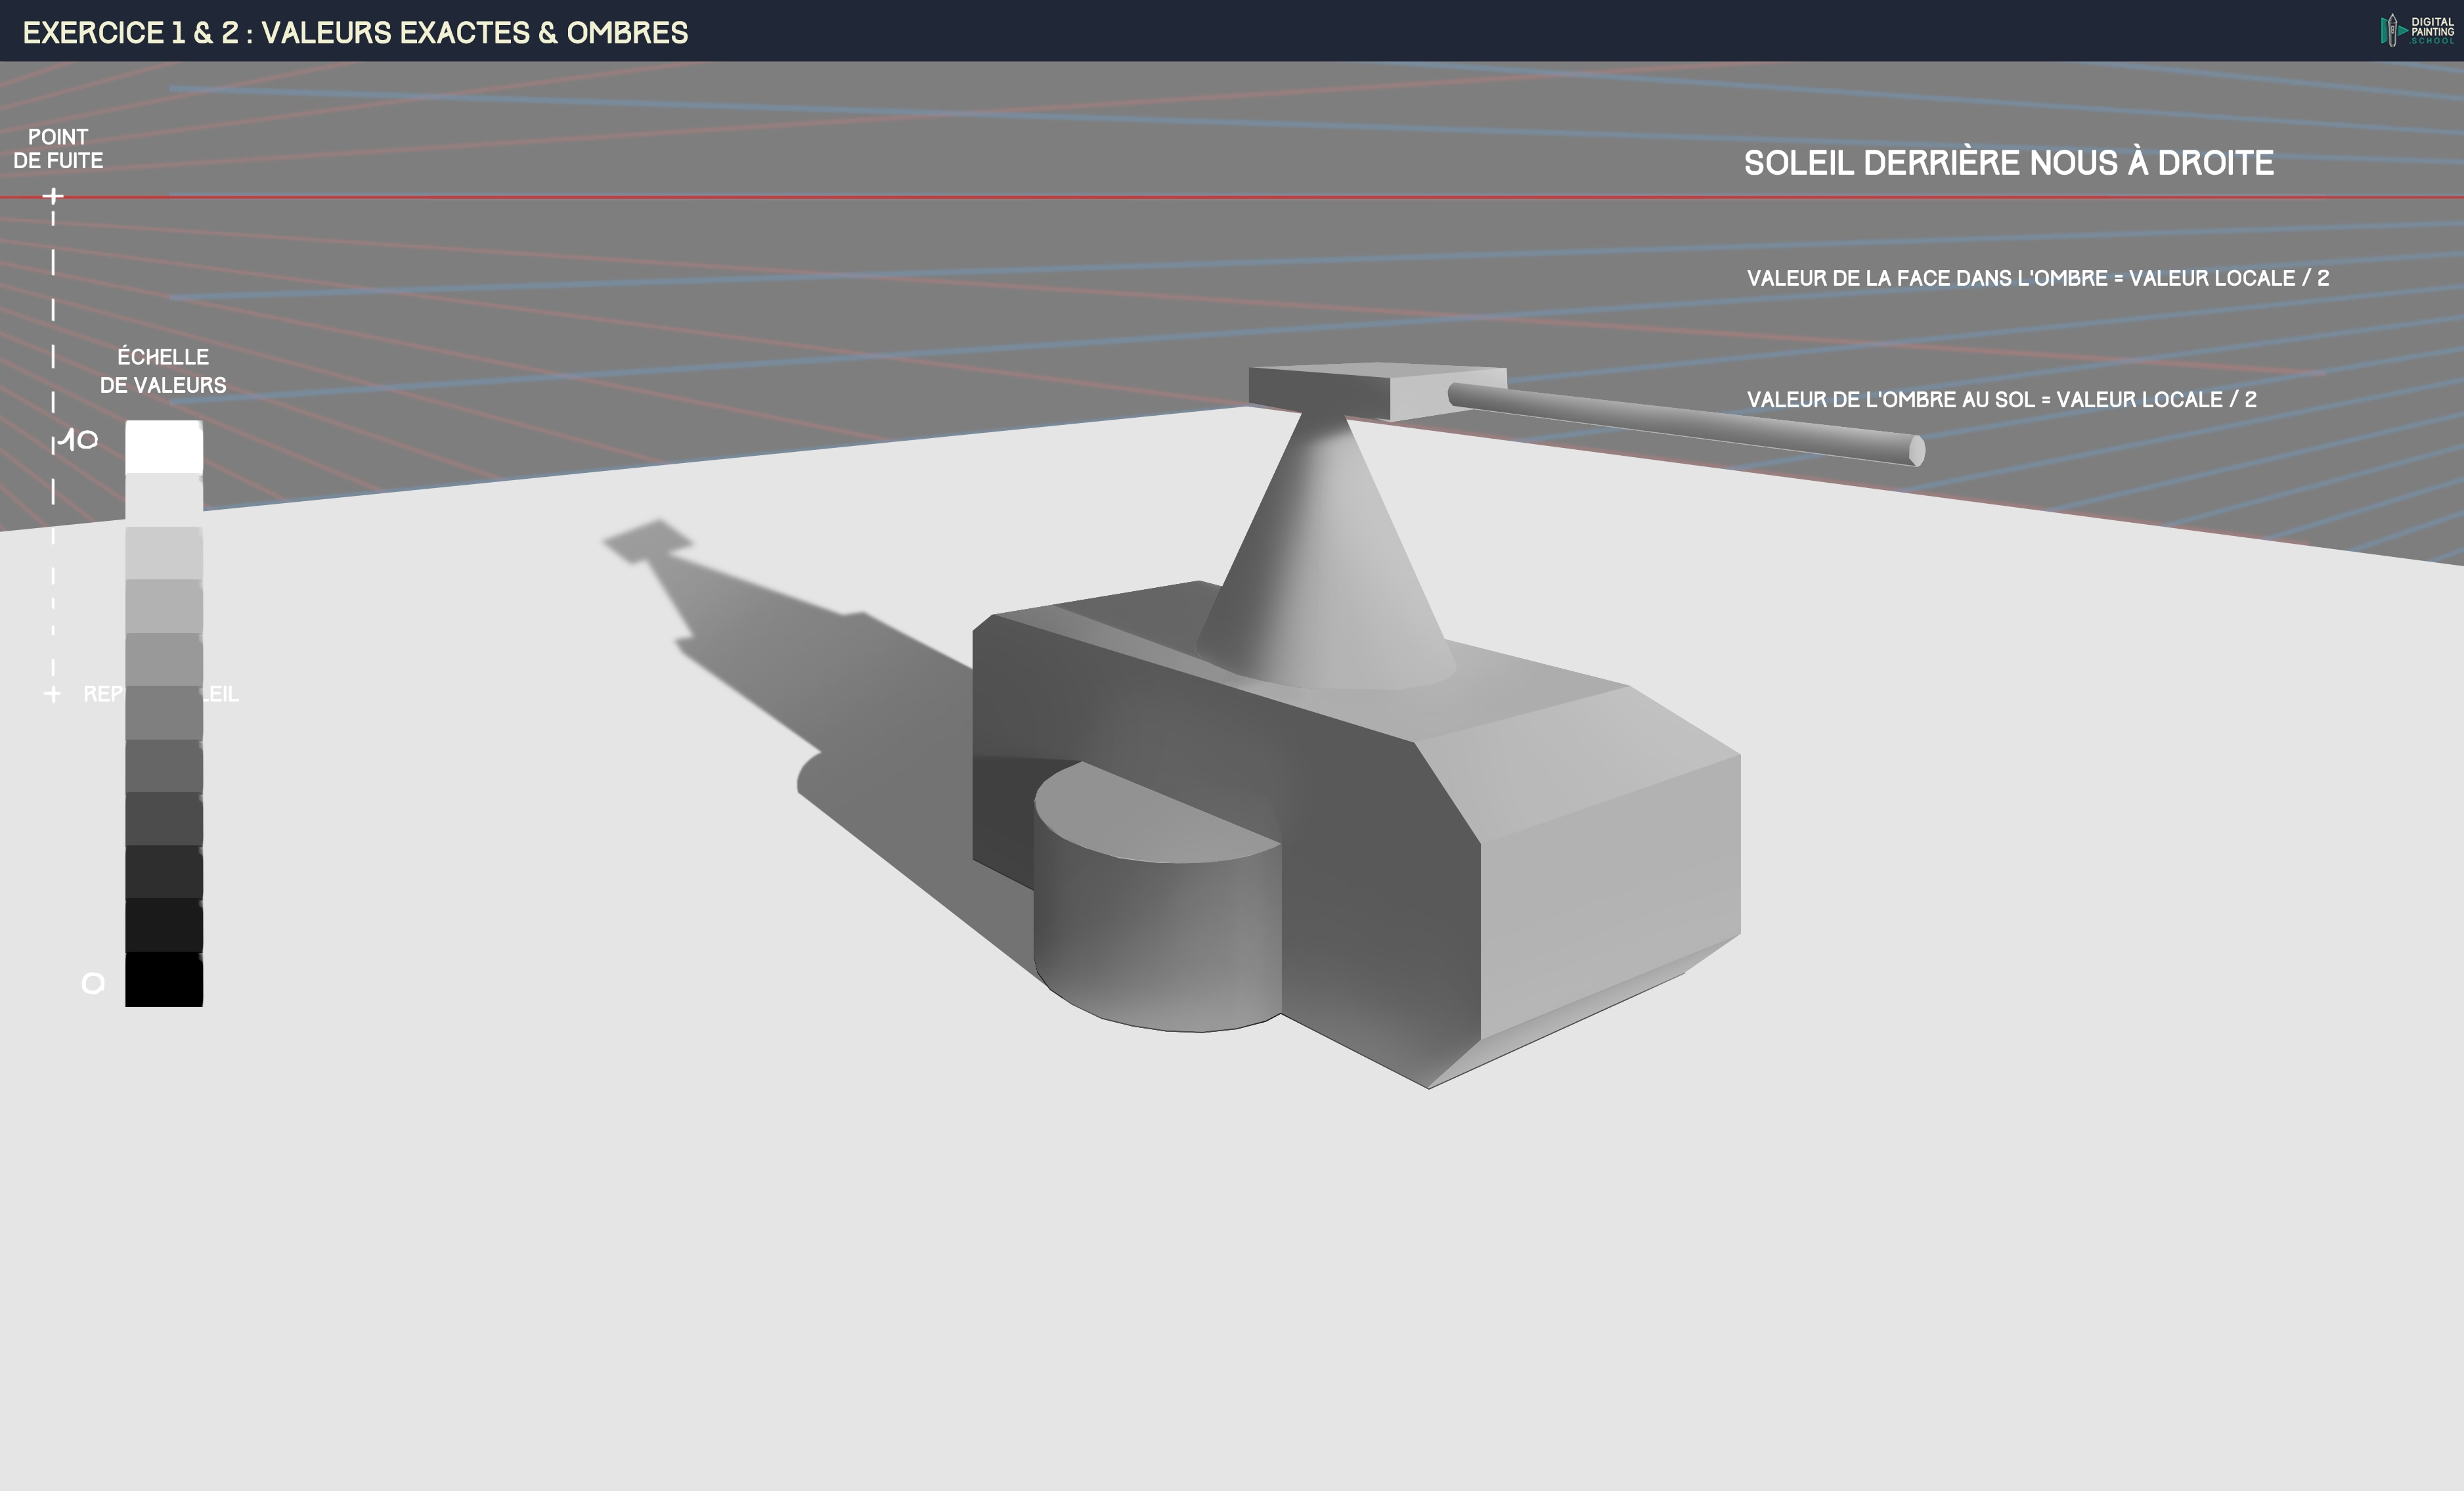Pick the swatch just above the black one

164,925
